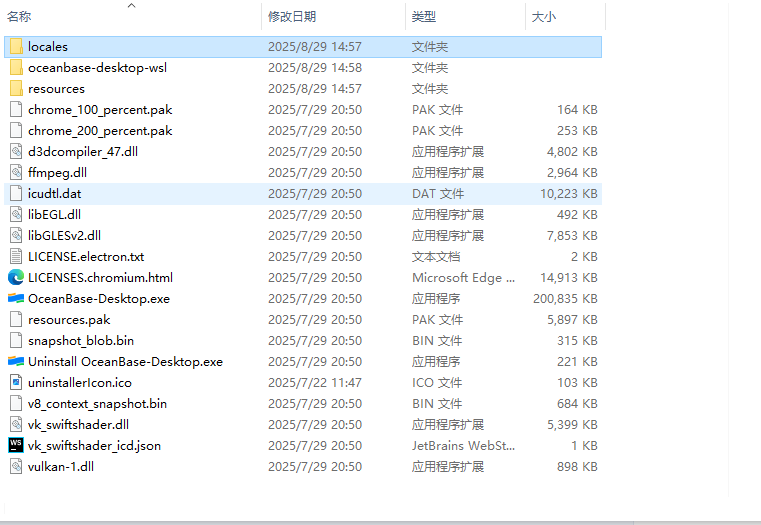761x525 pixels.
Task: Select the name Uninstall OceanBase-Desktop.exe
Action: coord(125,361)
